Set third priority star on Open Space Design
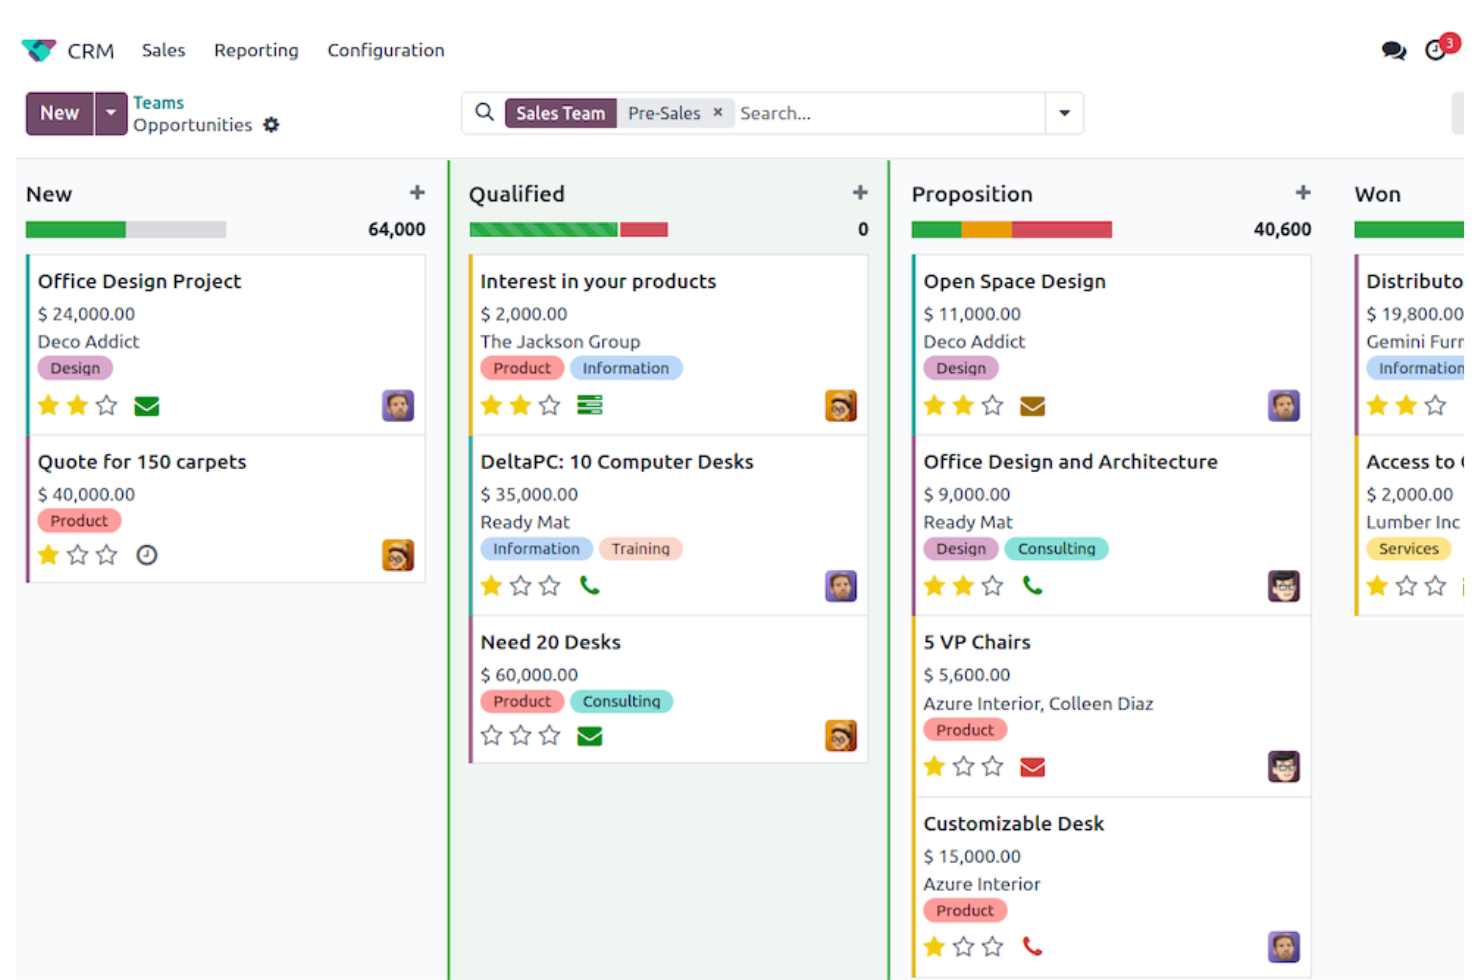Viewport: 1480px width, 980px height. pos(993,405)
